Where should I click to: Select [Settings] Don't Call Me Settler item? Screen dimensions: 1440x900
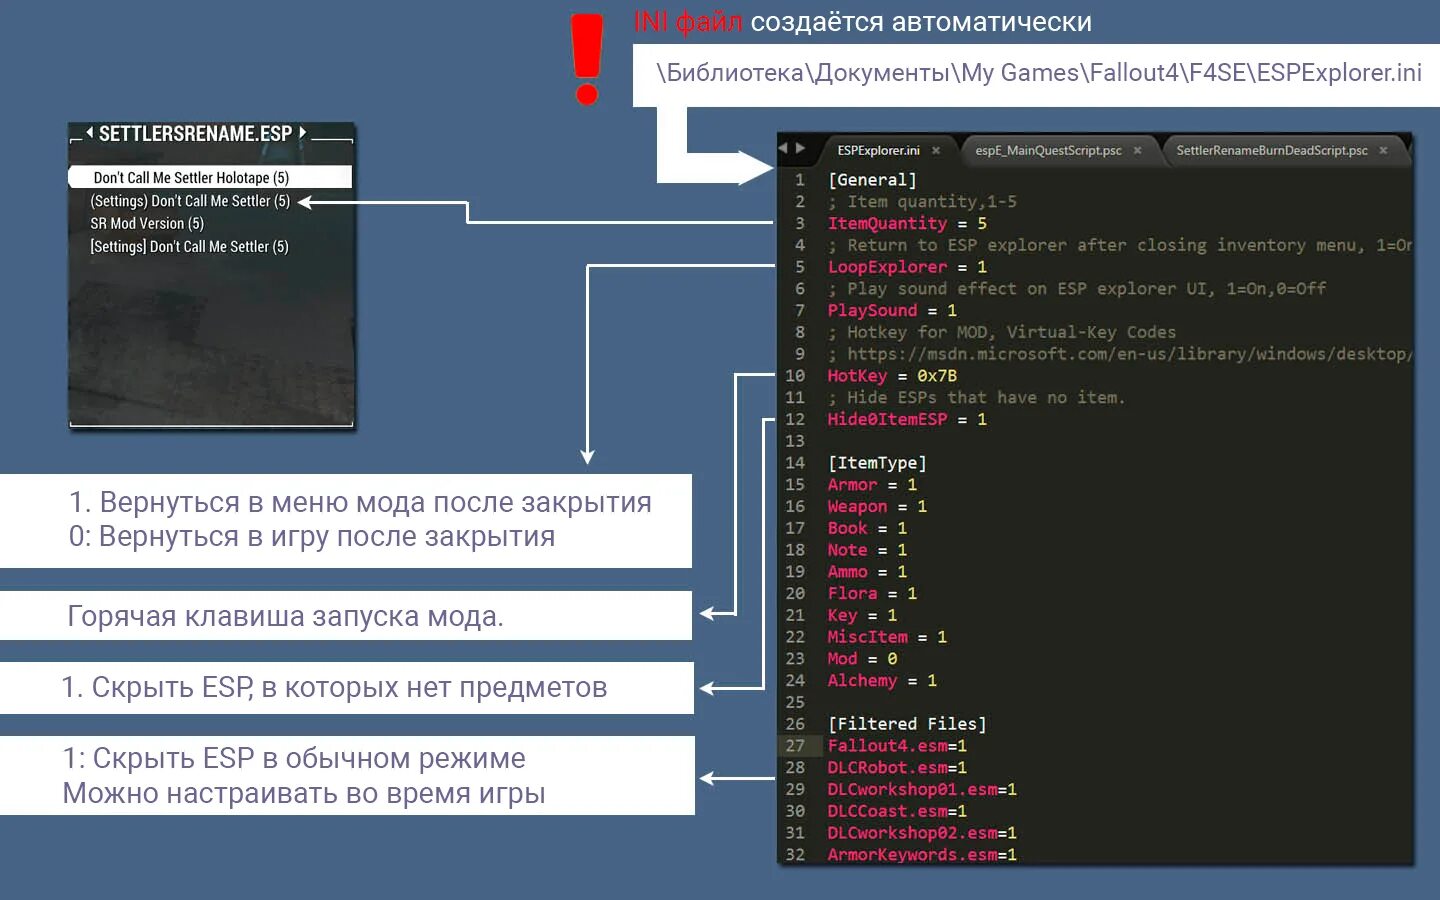coord(189,247)
